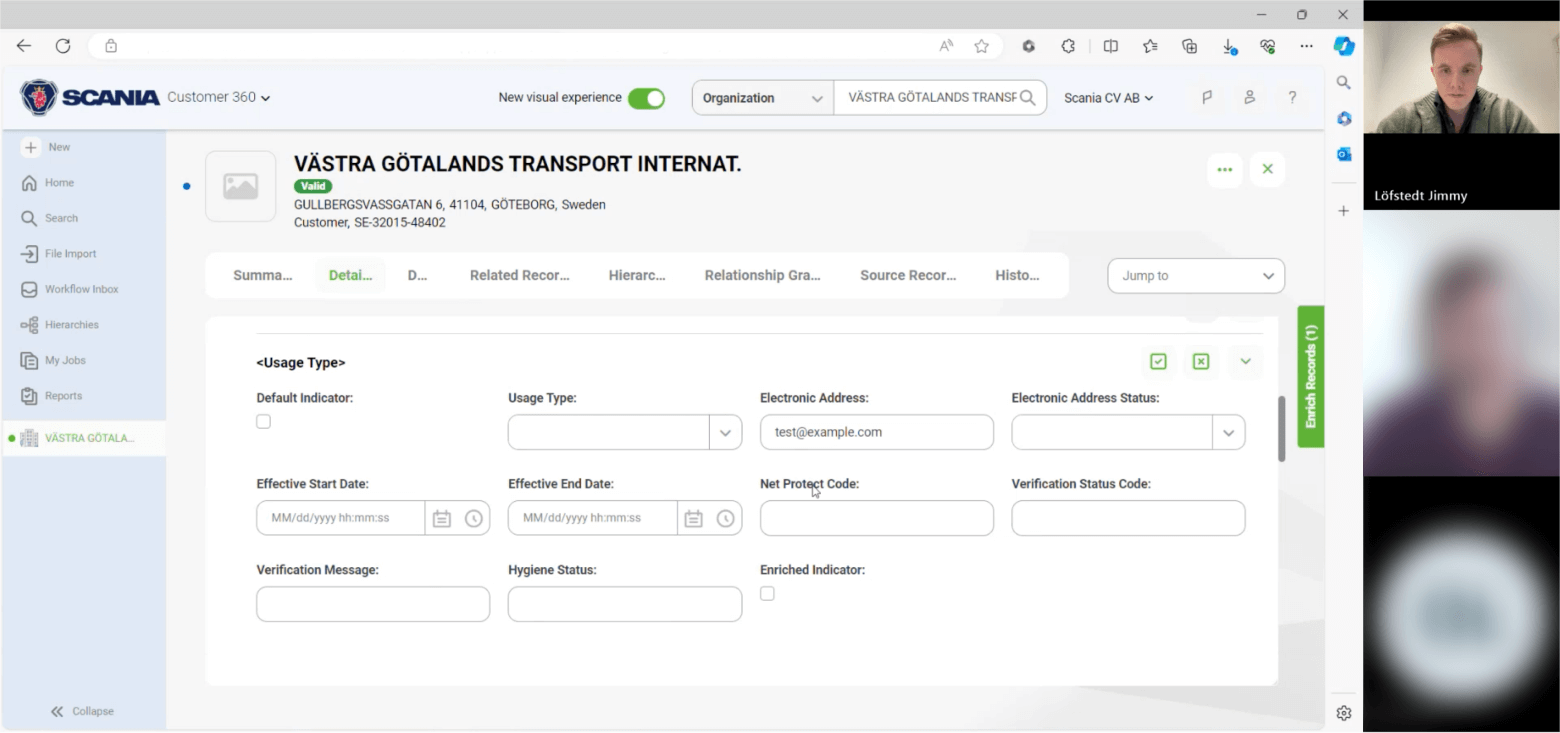Switch to the Summary tab

coord(263,275)
